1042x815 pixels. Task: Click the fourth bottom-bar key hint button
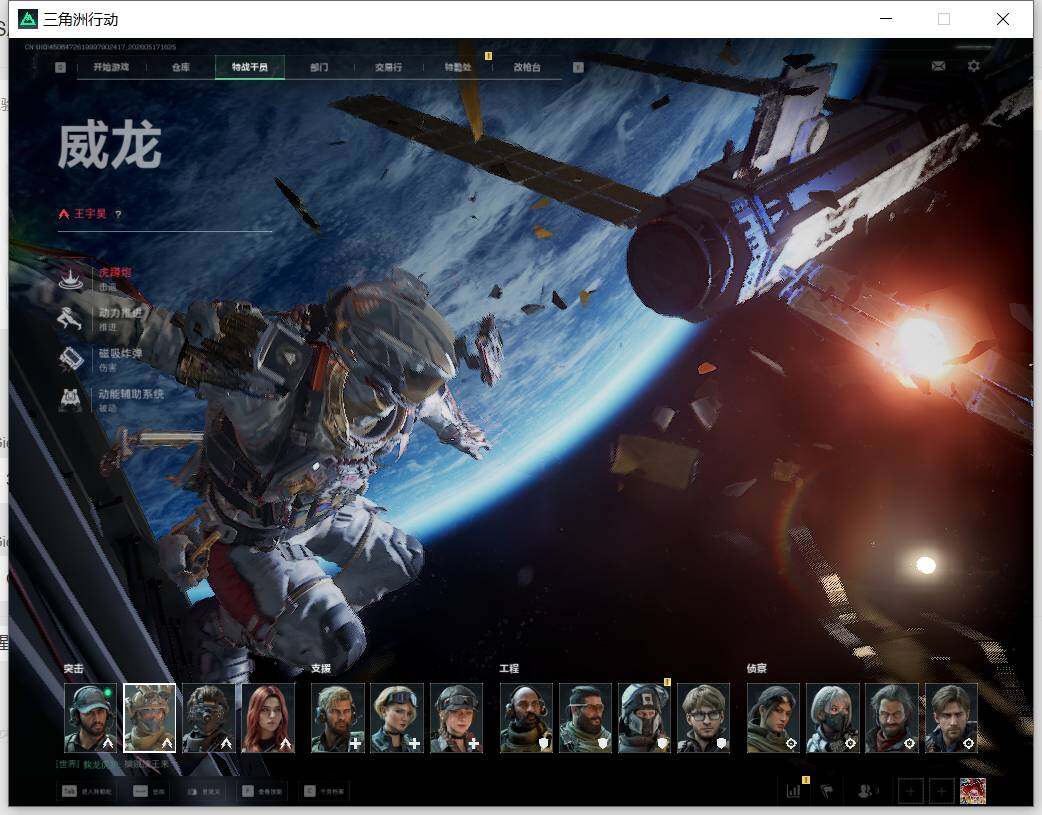tap(262, 792)
